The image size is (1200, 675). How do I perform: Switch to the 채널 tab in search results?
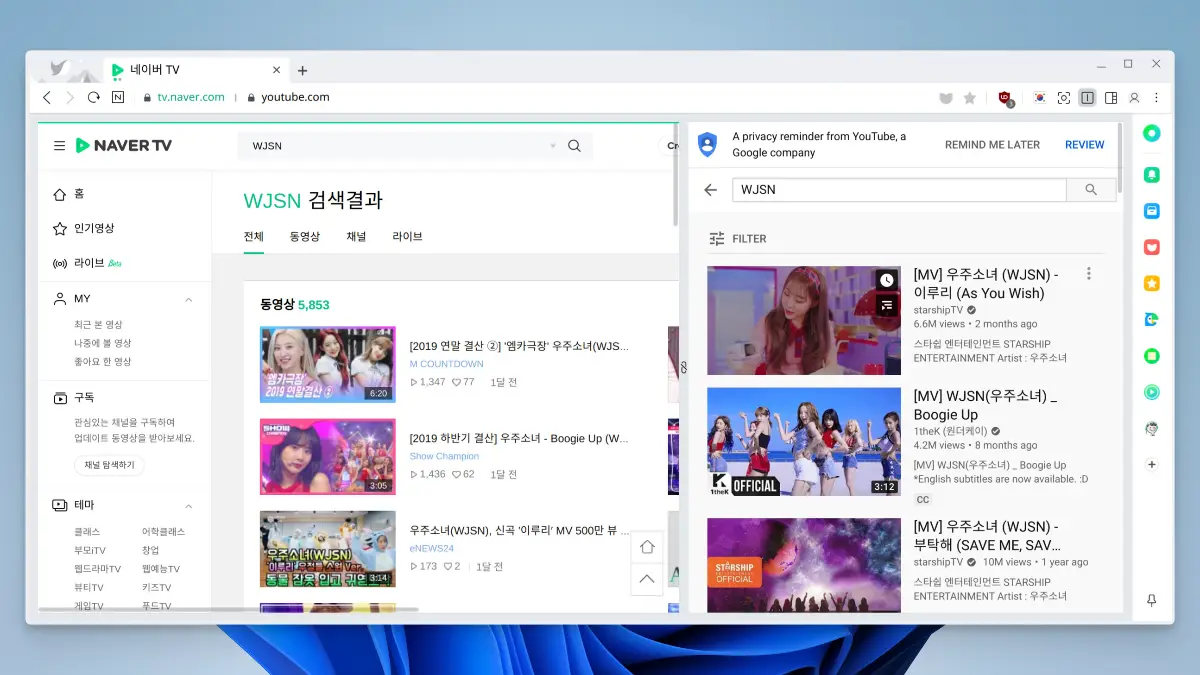[x=355, y=236]
